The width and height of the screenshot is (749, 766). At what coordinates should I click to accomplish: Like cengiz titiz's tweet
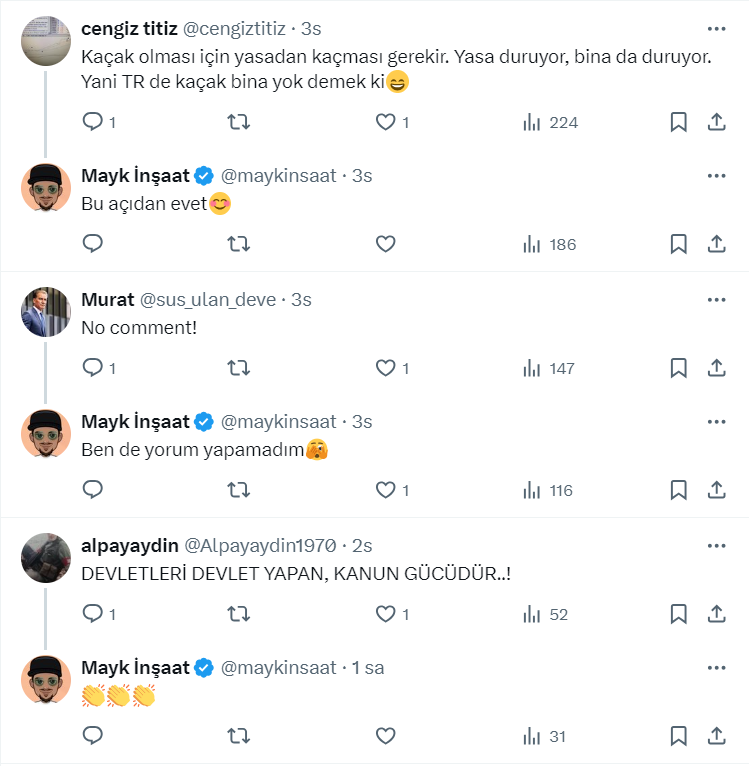(386, 122)
